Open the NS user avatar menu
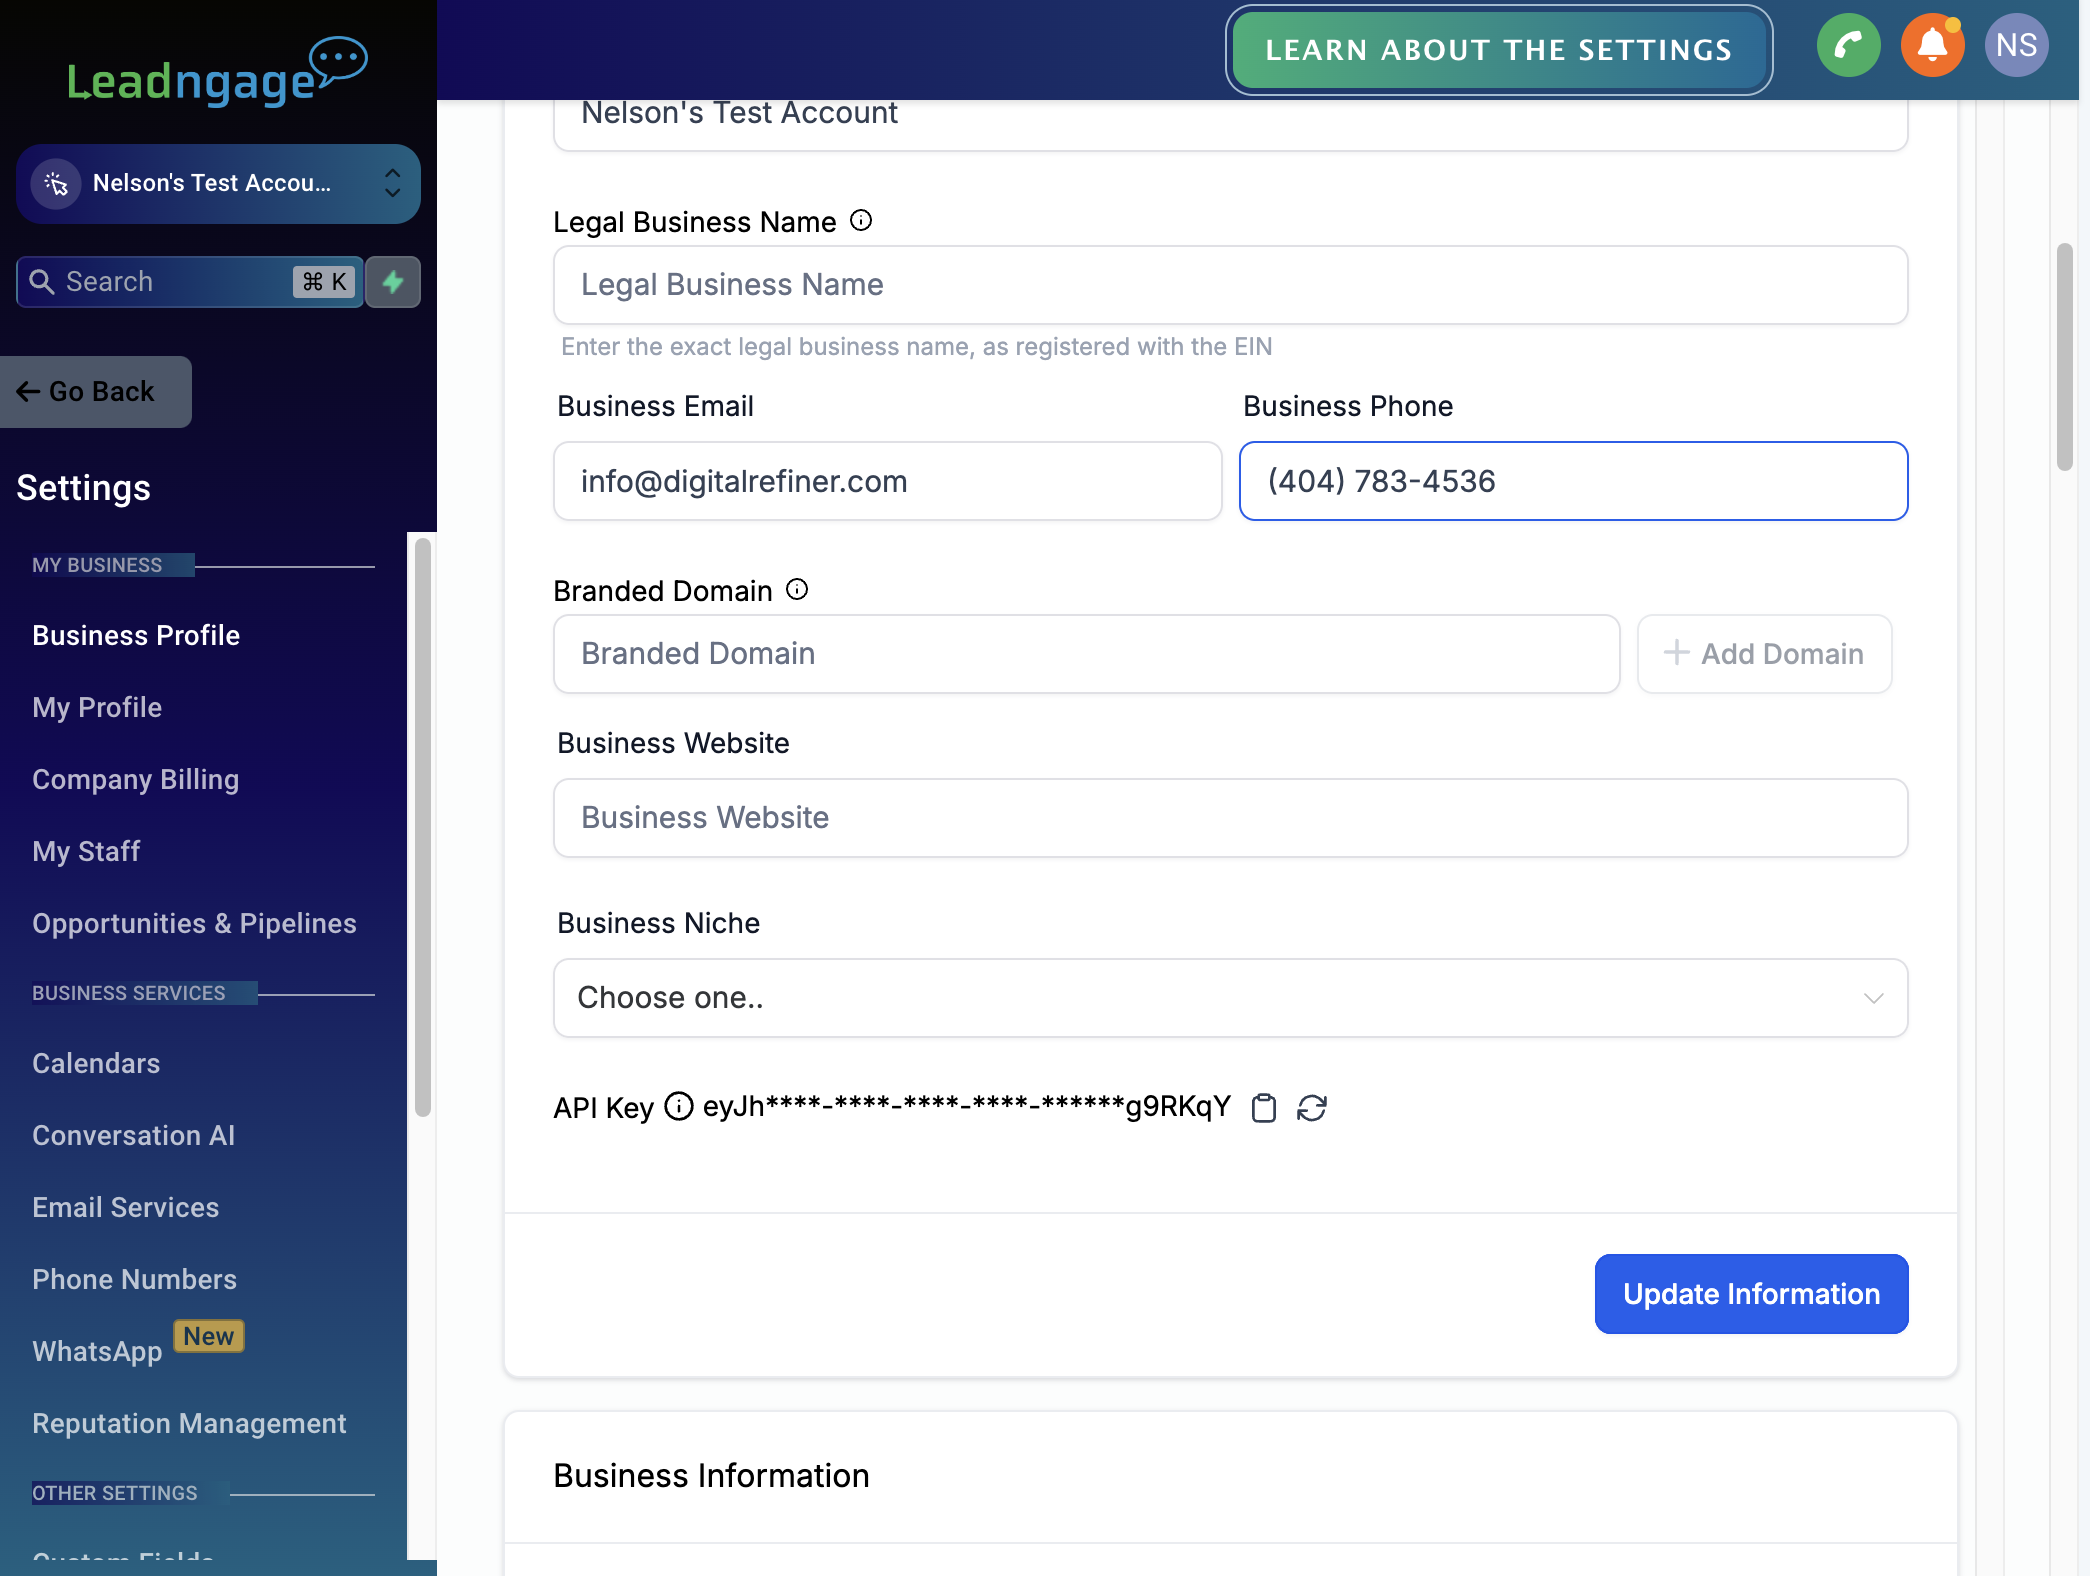2090x1576 pixels. coord(2016,46)
